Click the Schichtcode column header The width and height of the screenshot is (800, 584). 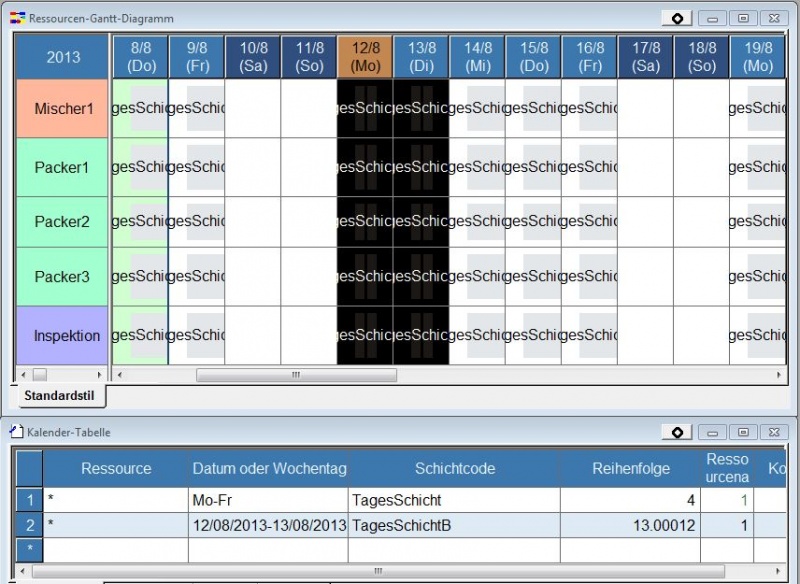(x=454, y=468)
